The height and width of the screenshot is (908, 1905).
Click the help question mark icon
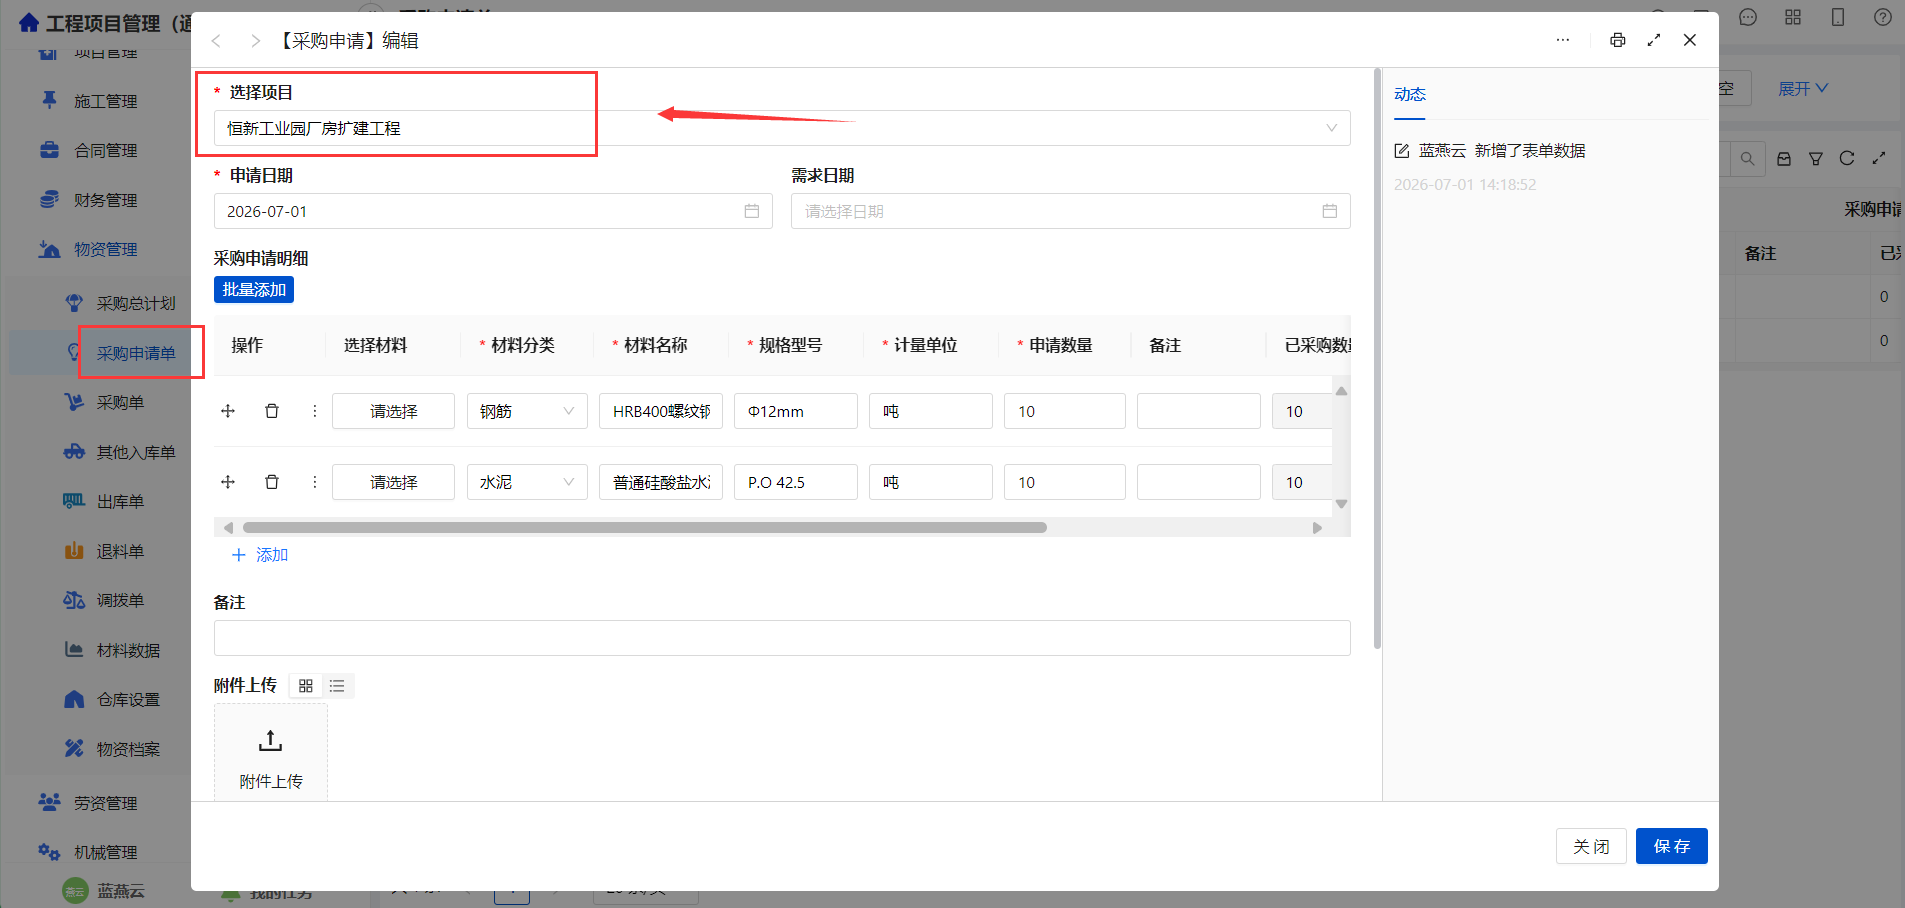(1883, 17)
